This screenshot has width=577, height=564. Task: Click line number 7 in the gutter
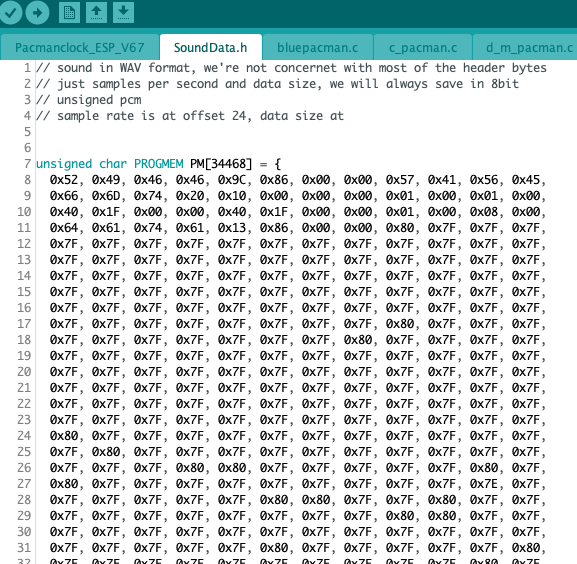pyautogui.click(x=28, y=164)
